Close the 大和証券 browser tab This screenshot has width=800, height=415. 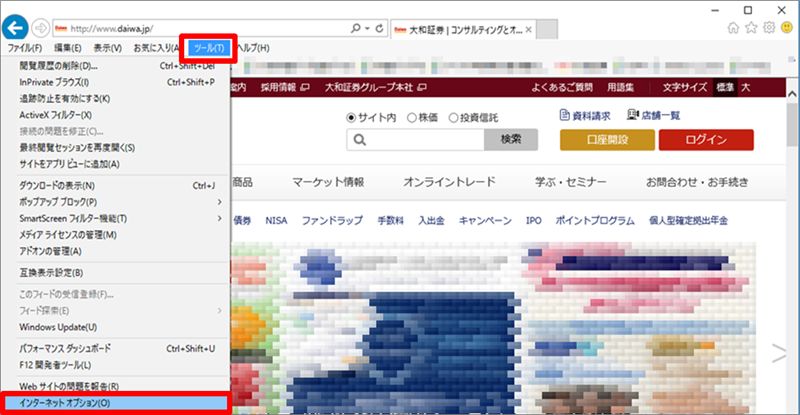529,30
